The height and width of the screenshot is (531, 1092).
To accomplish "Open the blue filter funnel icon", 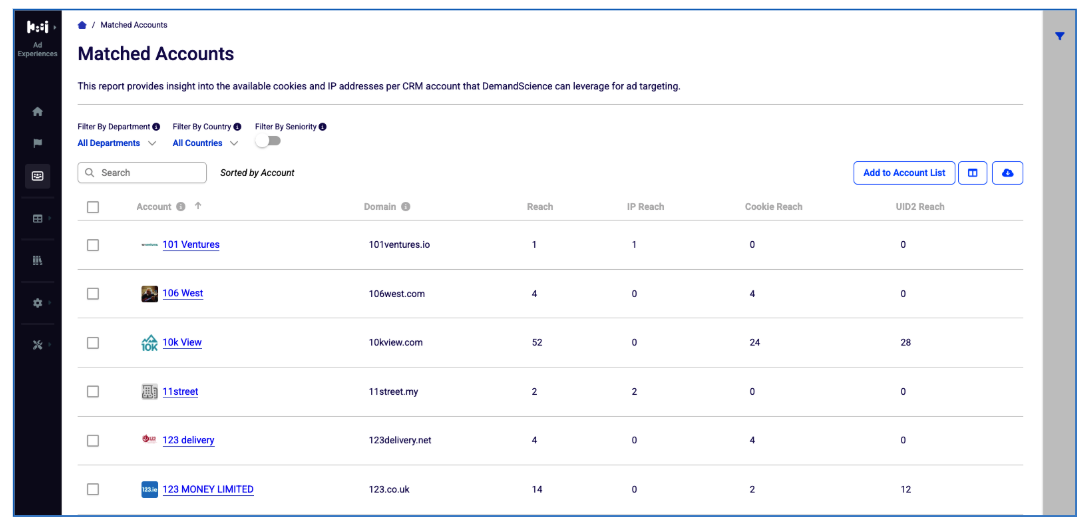I will point(1059,36).
